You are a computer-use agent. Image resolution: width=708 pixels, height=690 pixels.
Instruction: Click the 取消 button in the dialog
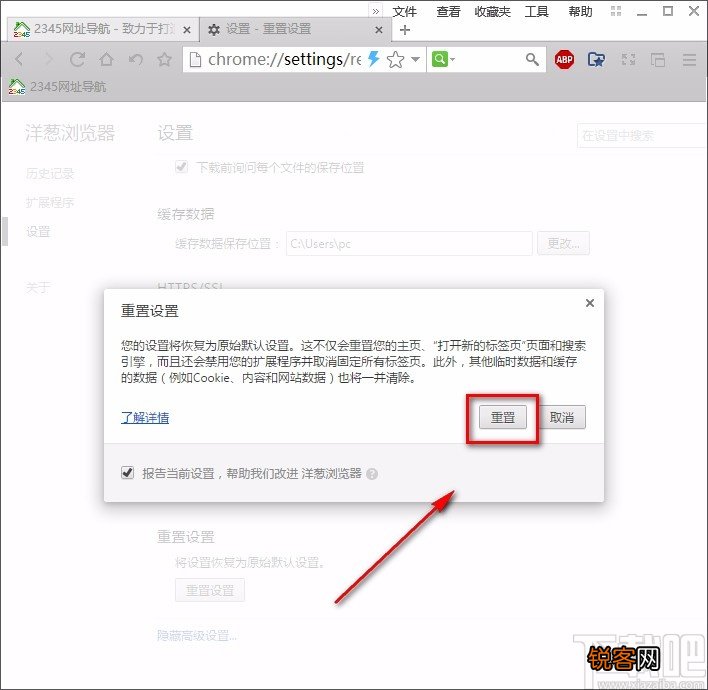(x=562, y=417)
